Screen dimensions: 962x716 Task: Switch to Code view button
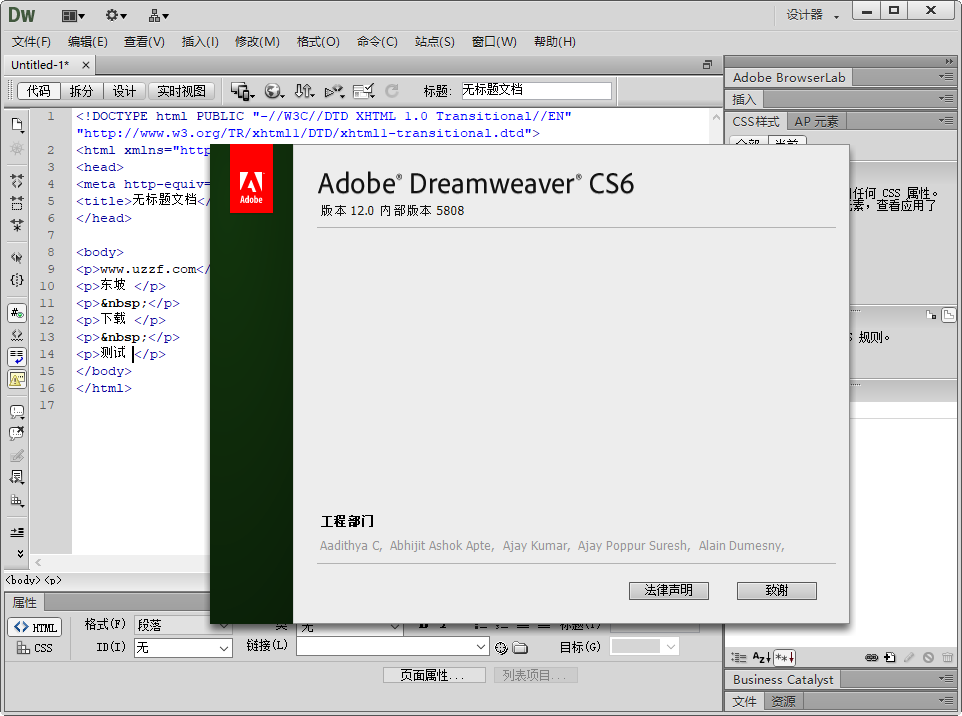coord(38,91)
